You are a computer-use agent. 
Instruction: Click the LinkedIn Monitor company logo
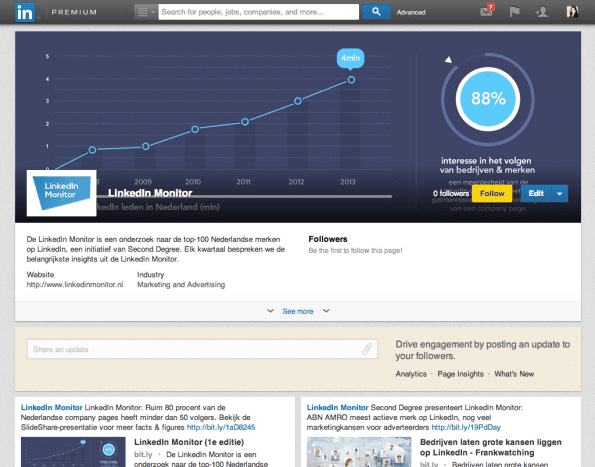click(x=61, y=193)
